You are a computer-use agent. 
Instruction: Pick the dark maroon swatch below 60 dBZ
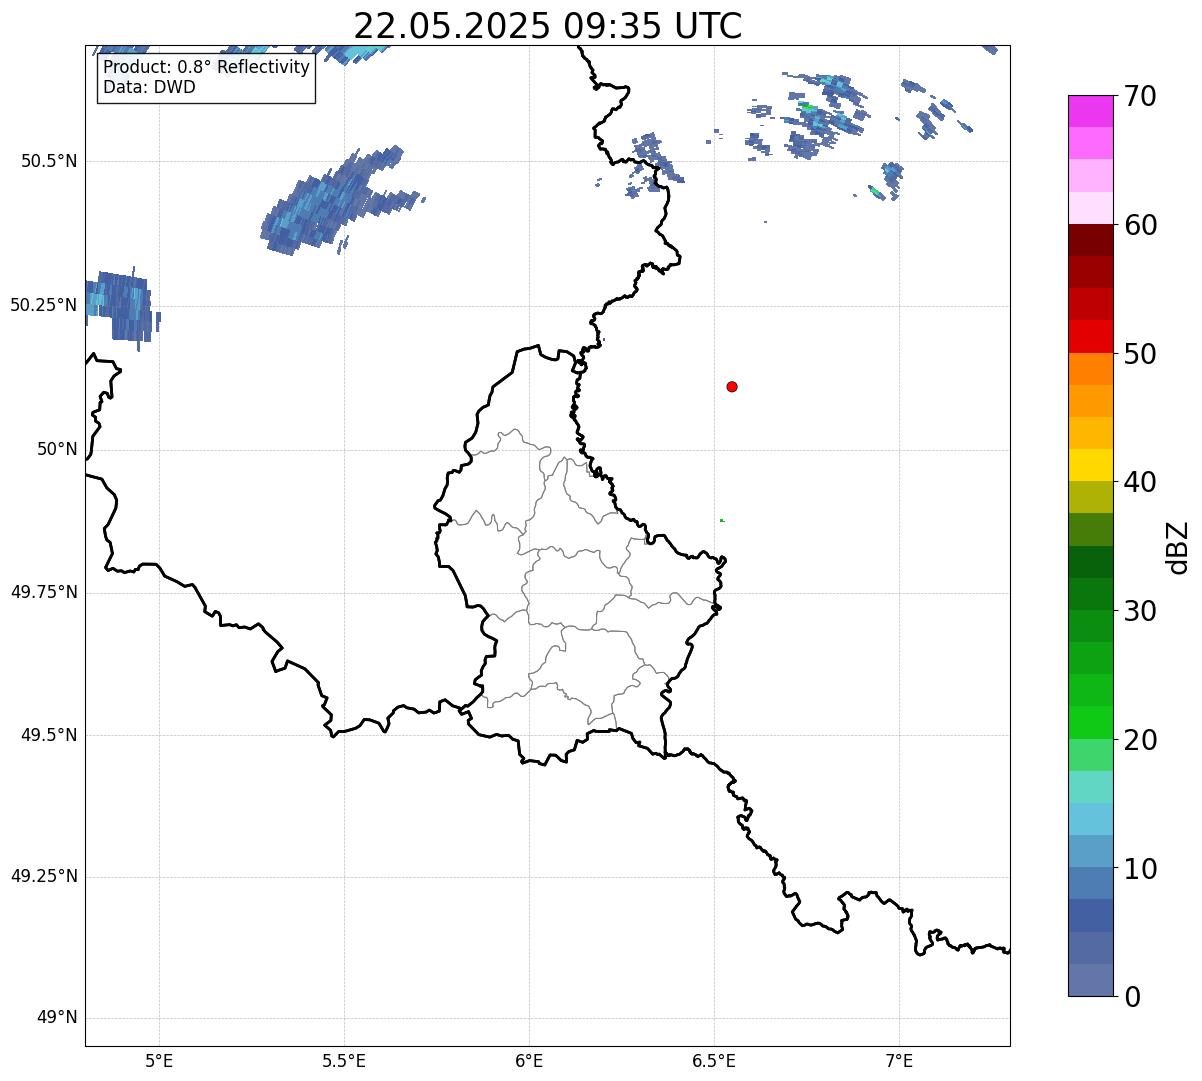tap(1090, 240)
